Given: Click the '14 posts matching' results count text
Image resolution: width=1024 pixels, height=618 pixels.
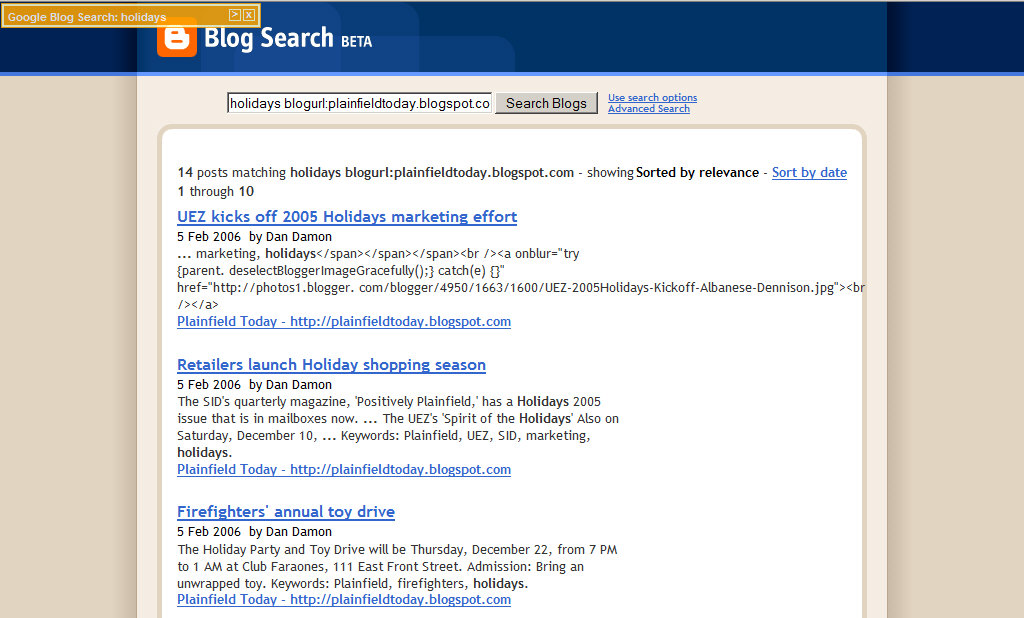Looking at the screenshot, I should click(231, 172).
